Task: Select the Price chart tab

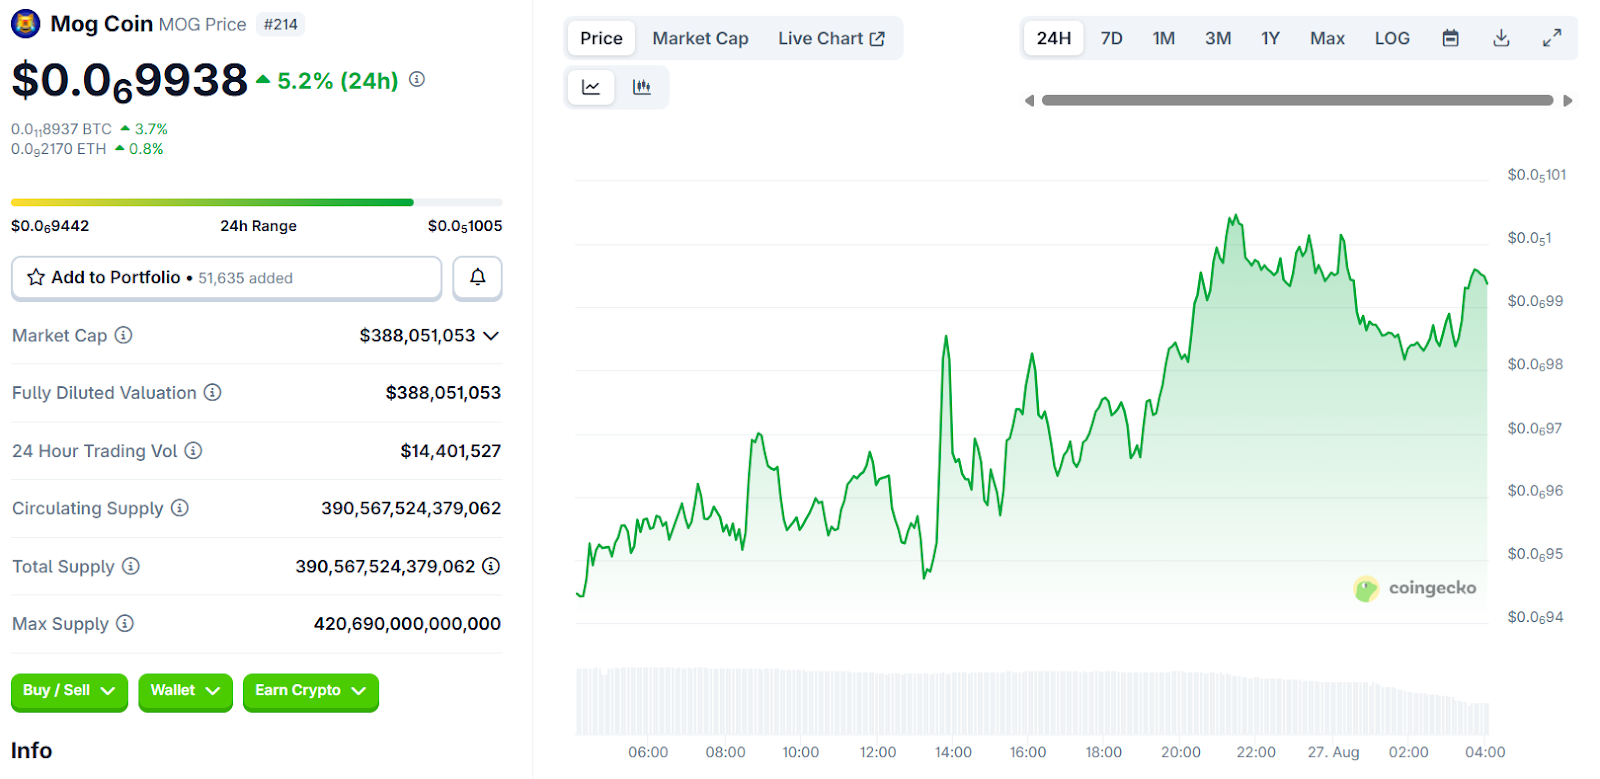Action: coord(601,38)
